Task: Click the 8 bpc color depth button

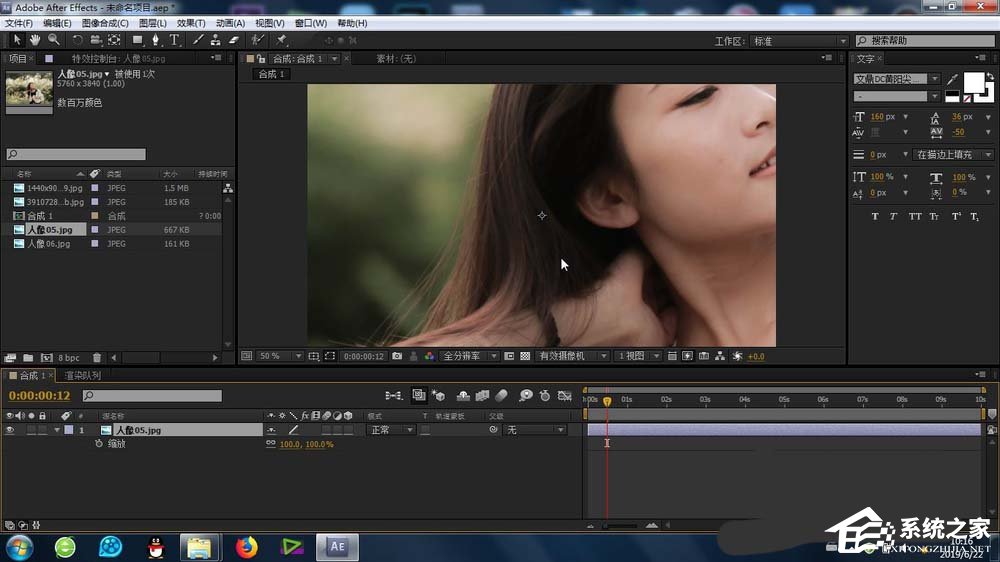Action: pos(68,357)
